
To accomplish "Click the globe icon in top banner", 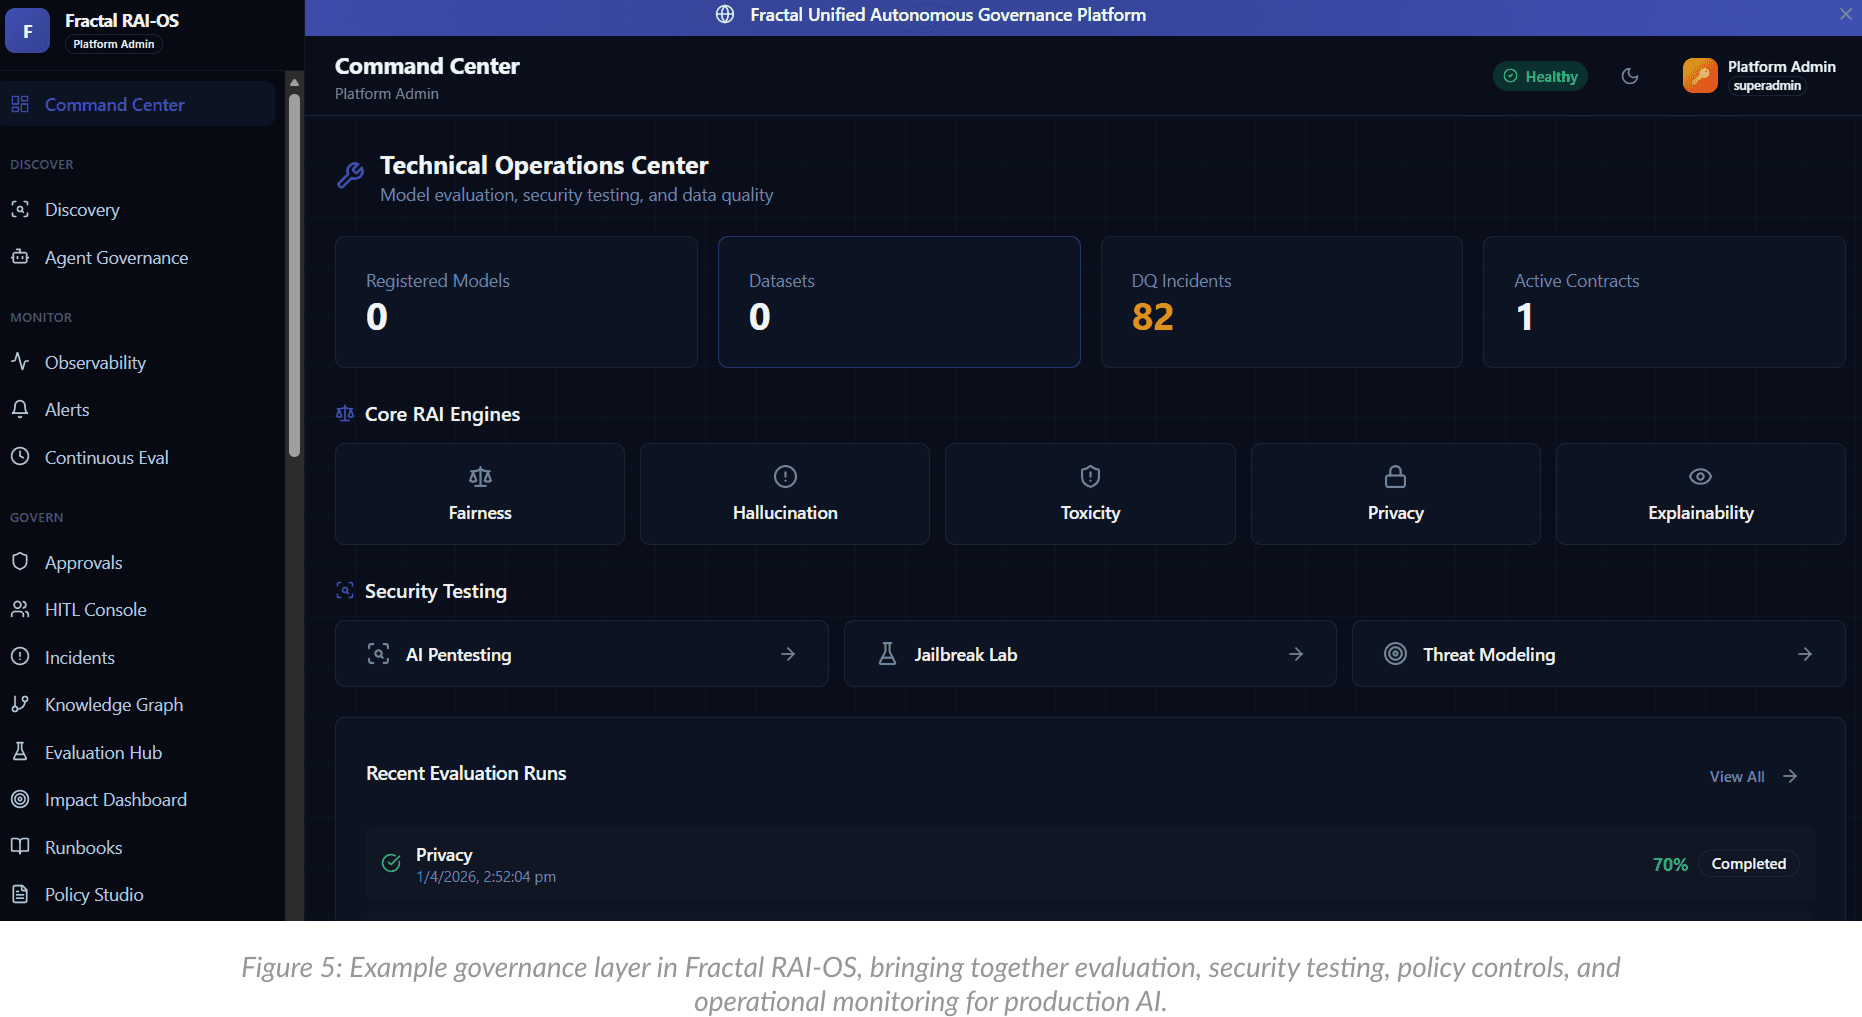I will (x=726, y=15).
